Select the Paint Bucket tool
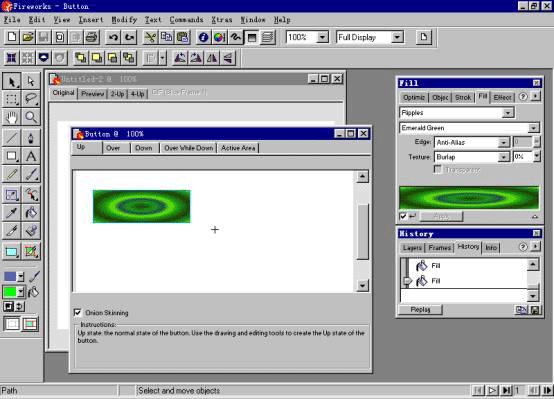554x399 pixels. (31, 213)
